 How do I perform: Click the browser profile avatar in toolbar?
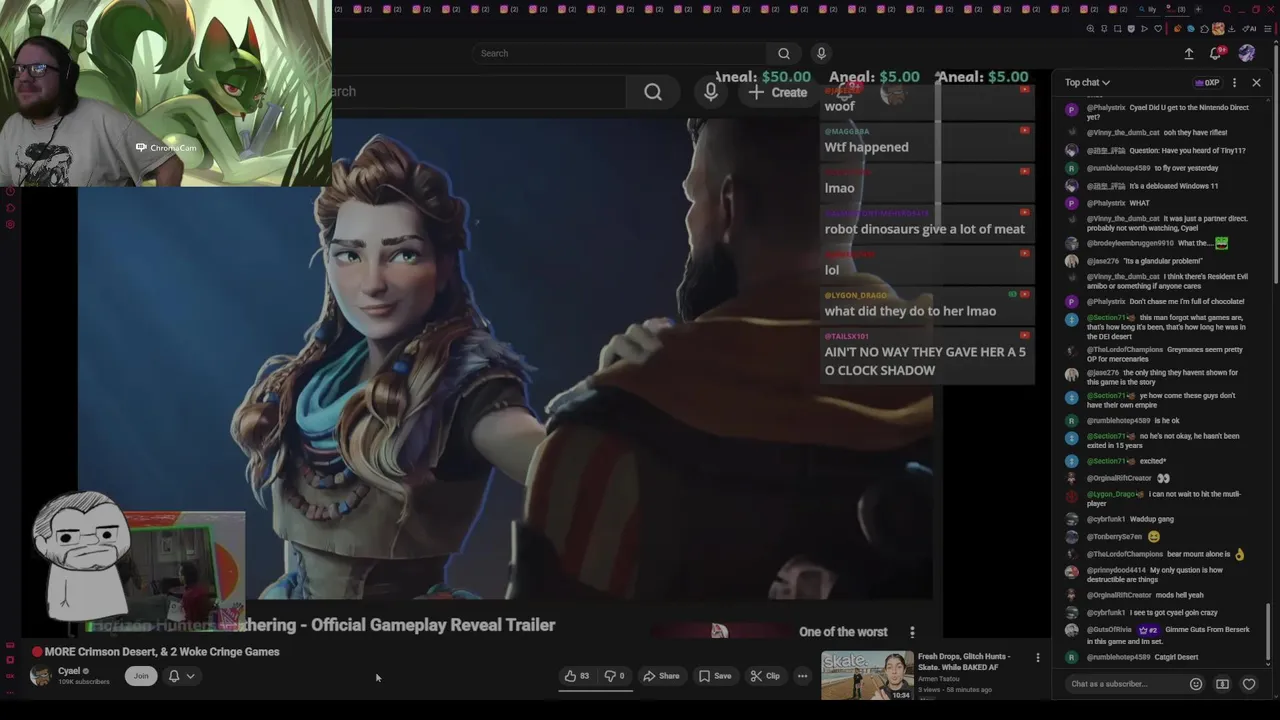pos(1218,29)
